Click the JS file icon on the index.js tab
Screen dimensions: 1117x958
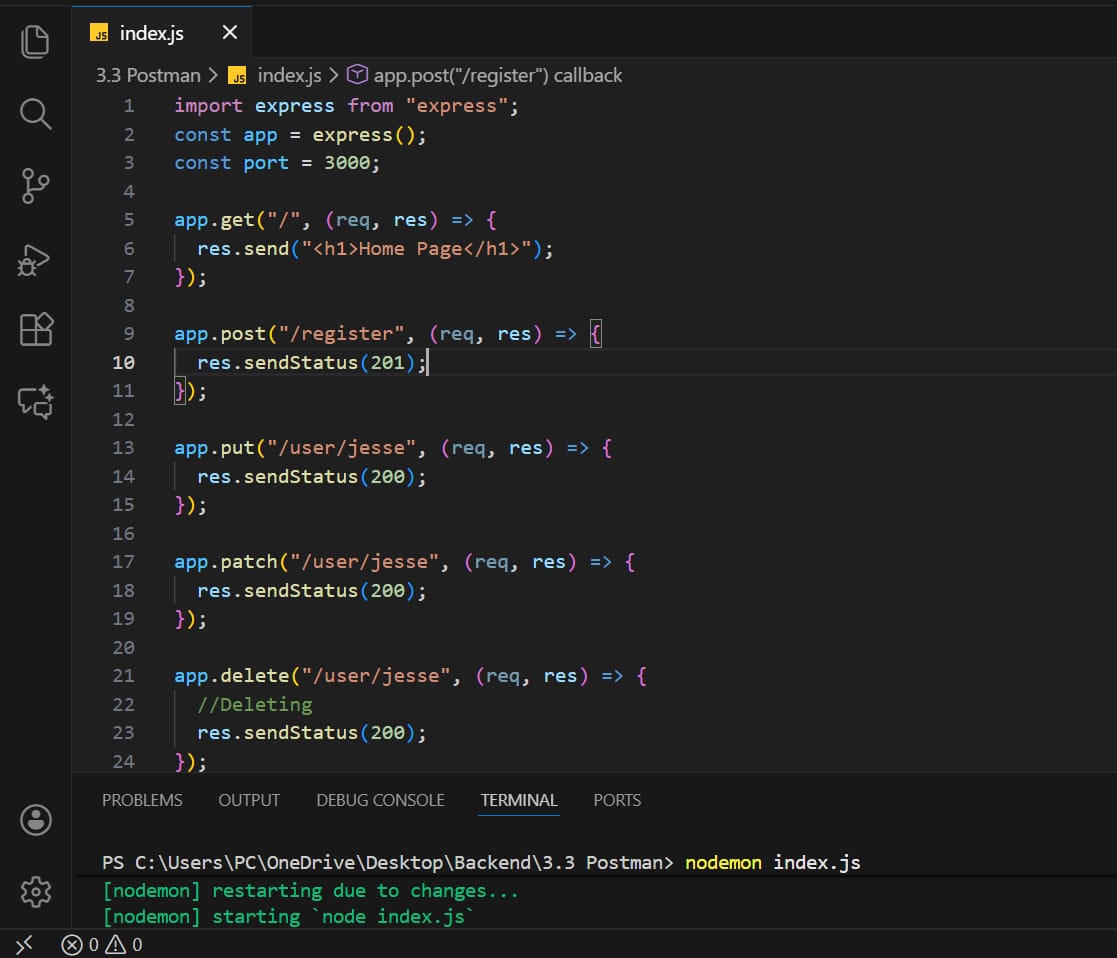coord(99,33)
